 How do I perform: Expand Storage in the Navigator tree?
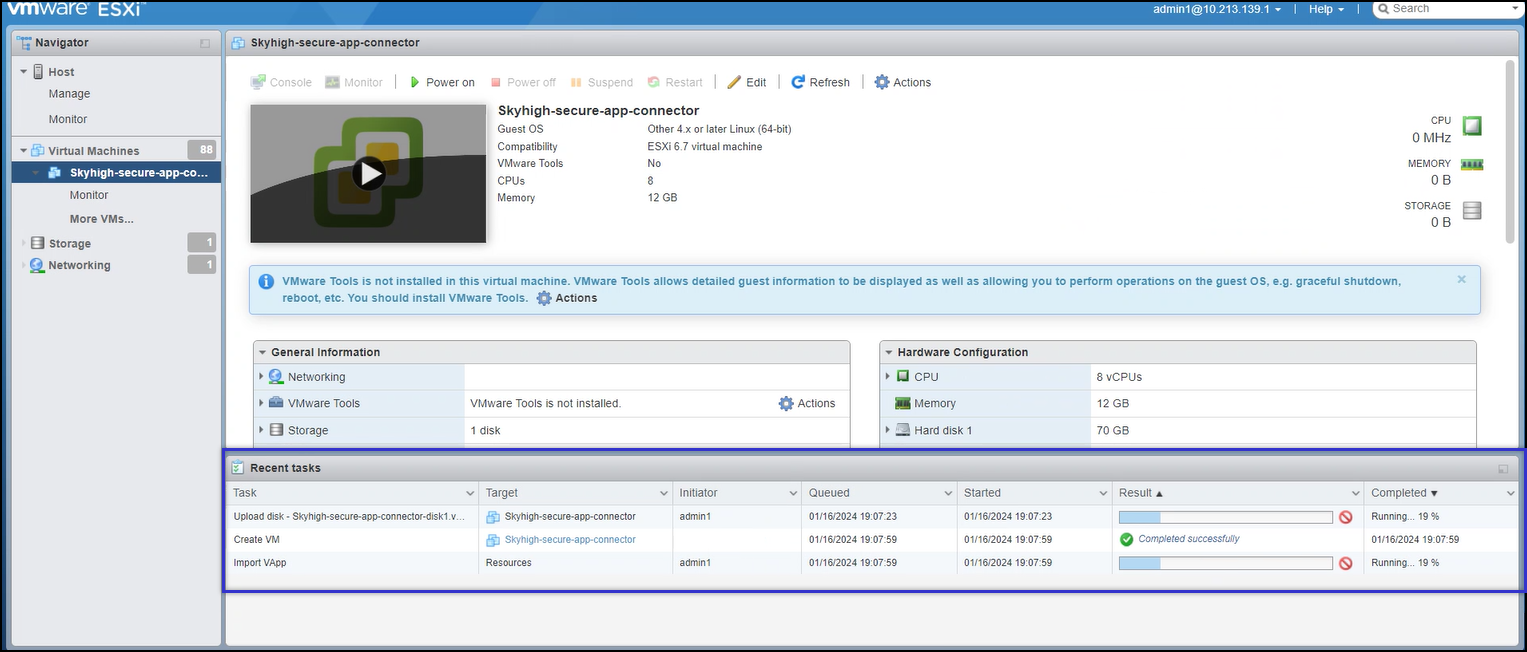point(22,242)
